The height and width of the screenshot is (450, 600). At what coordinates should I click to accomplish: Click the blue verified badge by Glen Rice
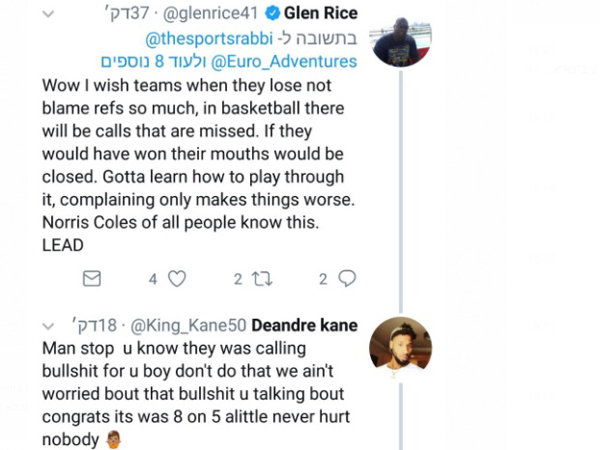272,15
